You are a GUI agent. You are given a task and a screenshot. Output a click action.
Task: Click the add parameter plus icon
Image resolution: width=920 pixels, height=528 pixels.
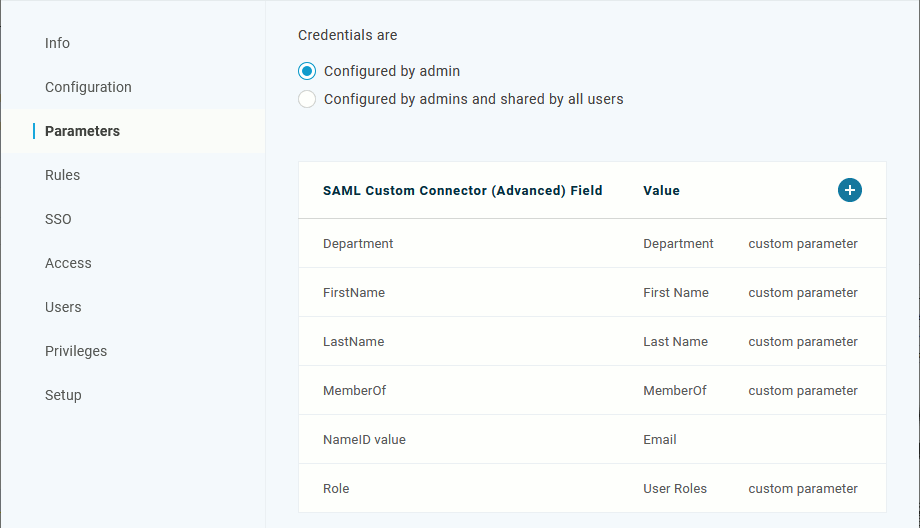(x=850, y=190)
